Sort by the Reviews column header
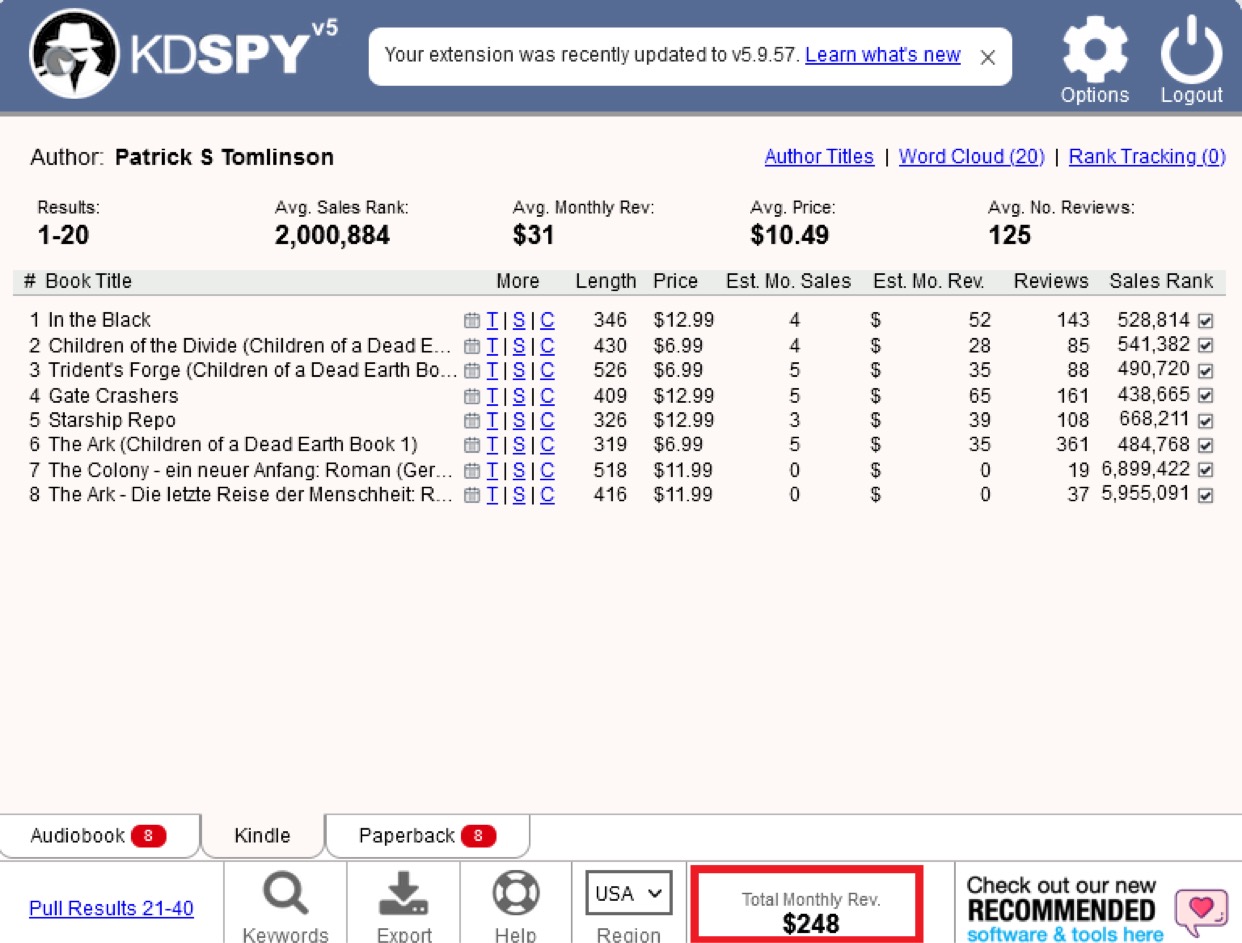1242x943 pixels. pyautogui.click(x=1051, y=282)
